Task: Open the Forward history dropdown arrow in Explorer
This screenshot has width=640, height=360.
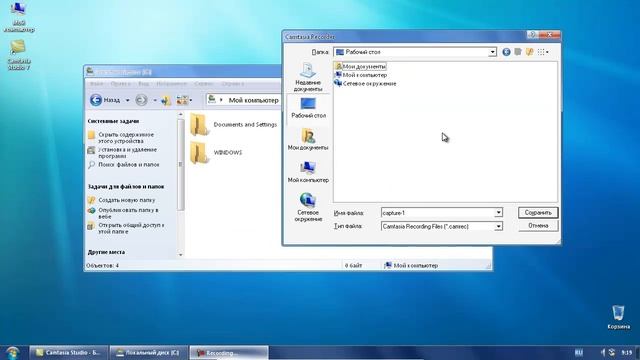Action: (x=155, y=100)
